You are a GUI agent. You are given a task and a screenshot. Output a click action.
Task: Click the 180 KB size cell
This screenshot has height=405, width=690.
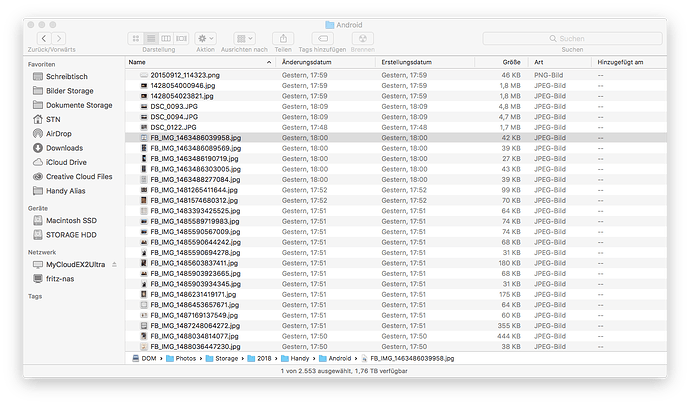click(510, 263)
